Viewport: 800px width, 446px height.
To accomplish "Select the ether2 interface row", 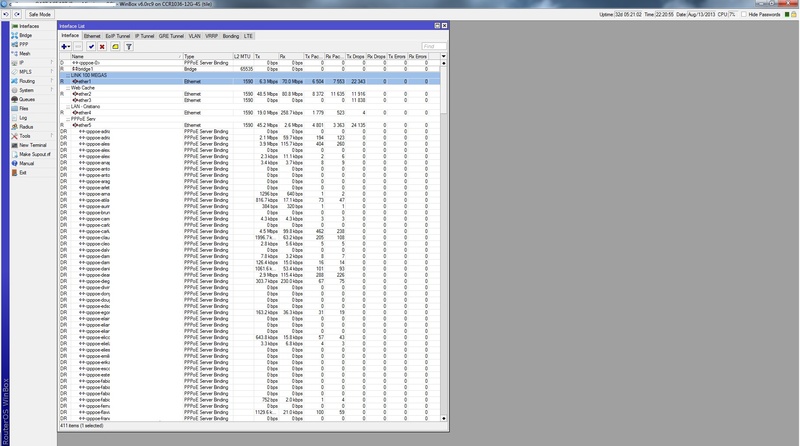I will (x=250, y=94).
